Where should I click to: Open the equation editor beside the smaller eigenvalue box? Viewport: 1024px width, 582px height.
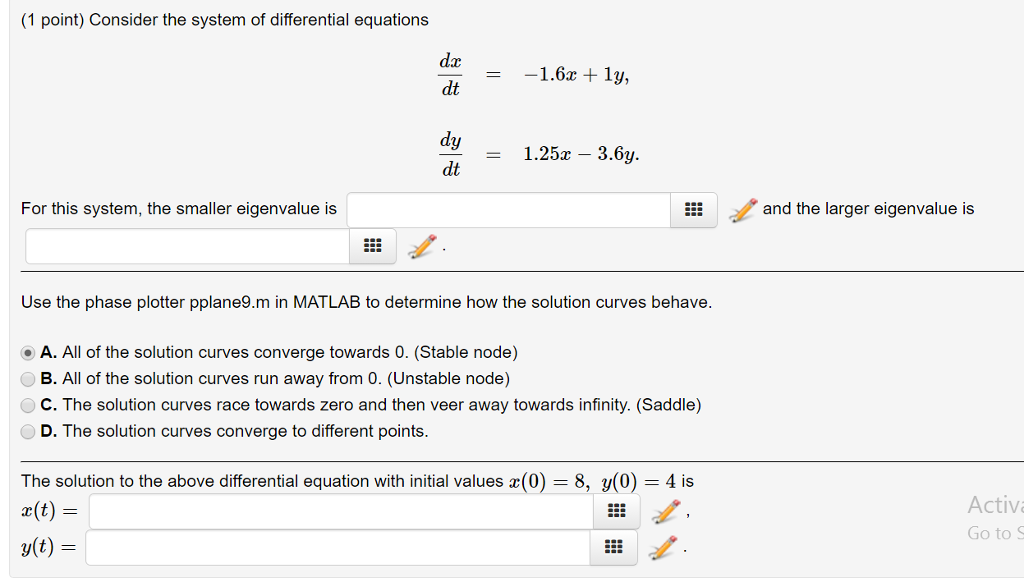[742, 209]
